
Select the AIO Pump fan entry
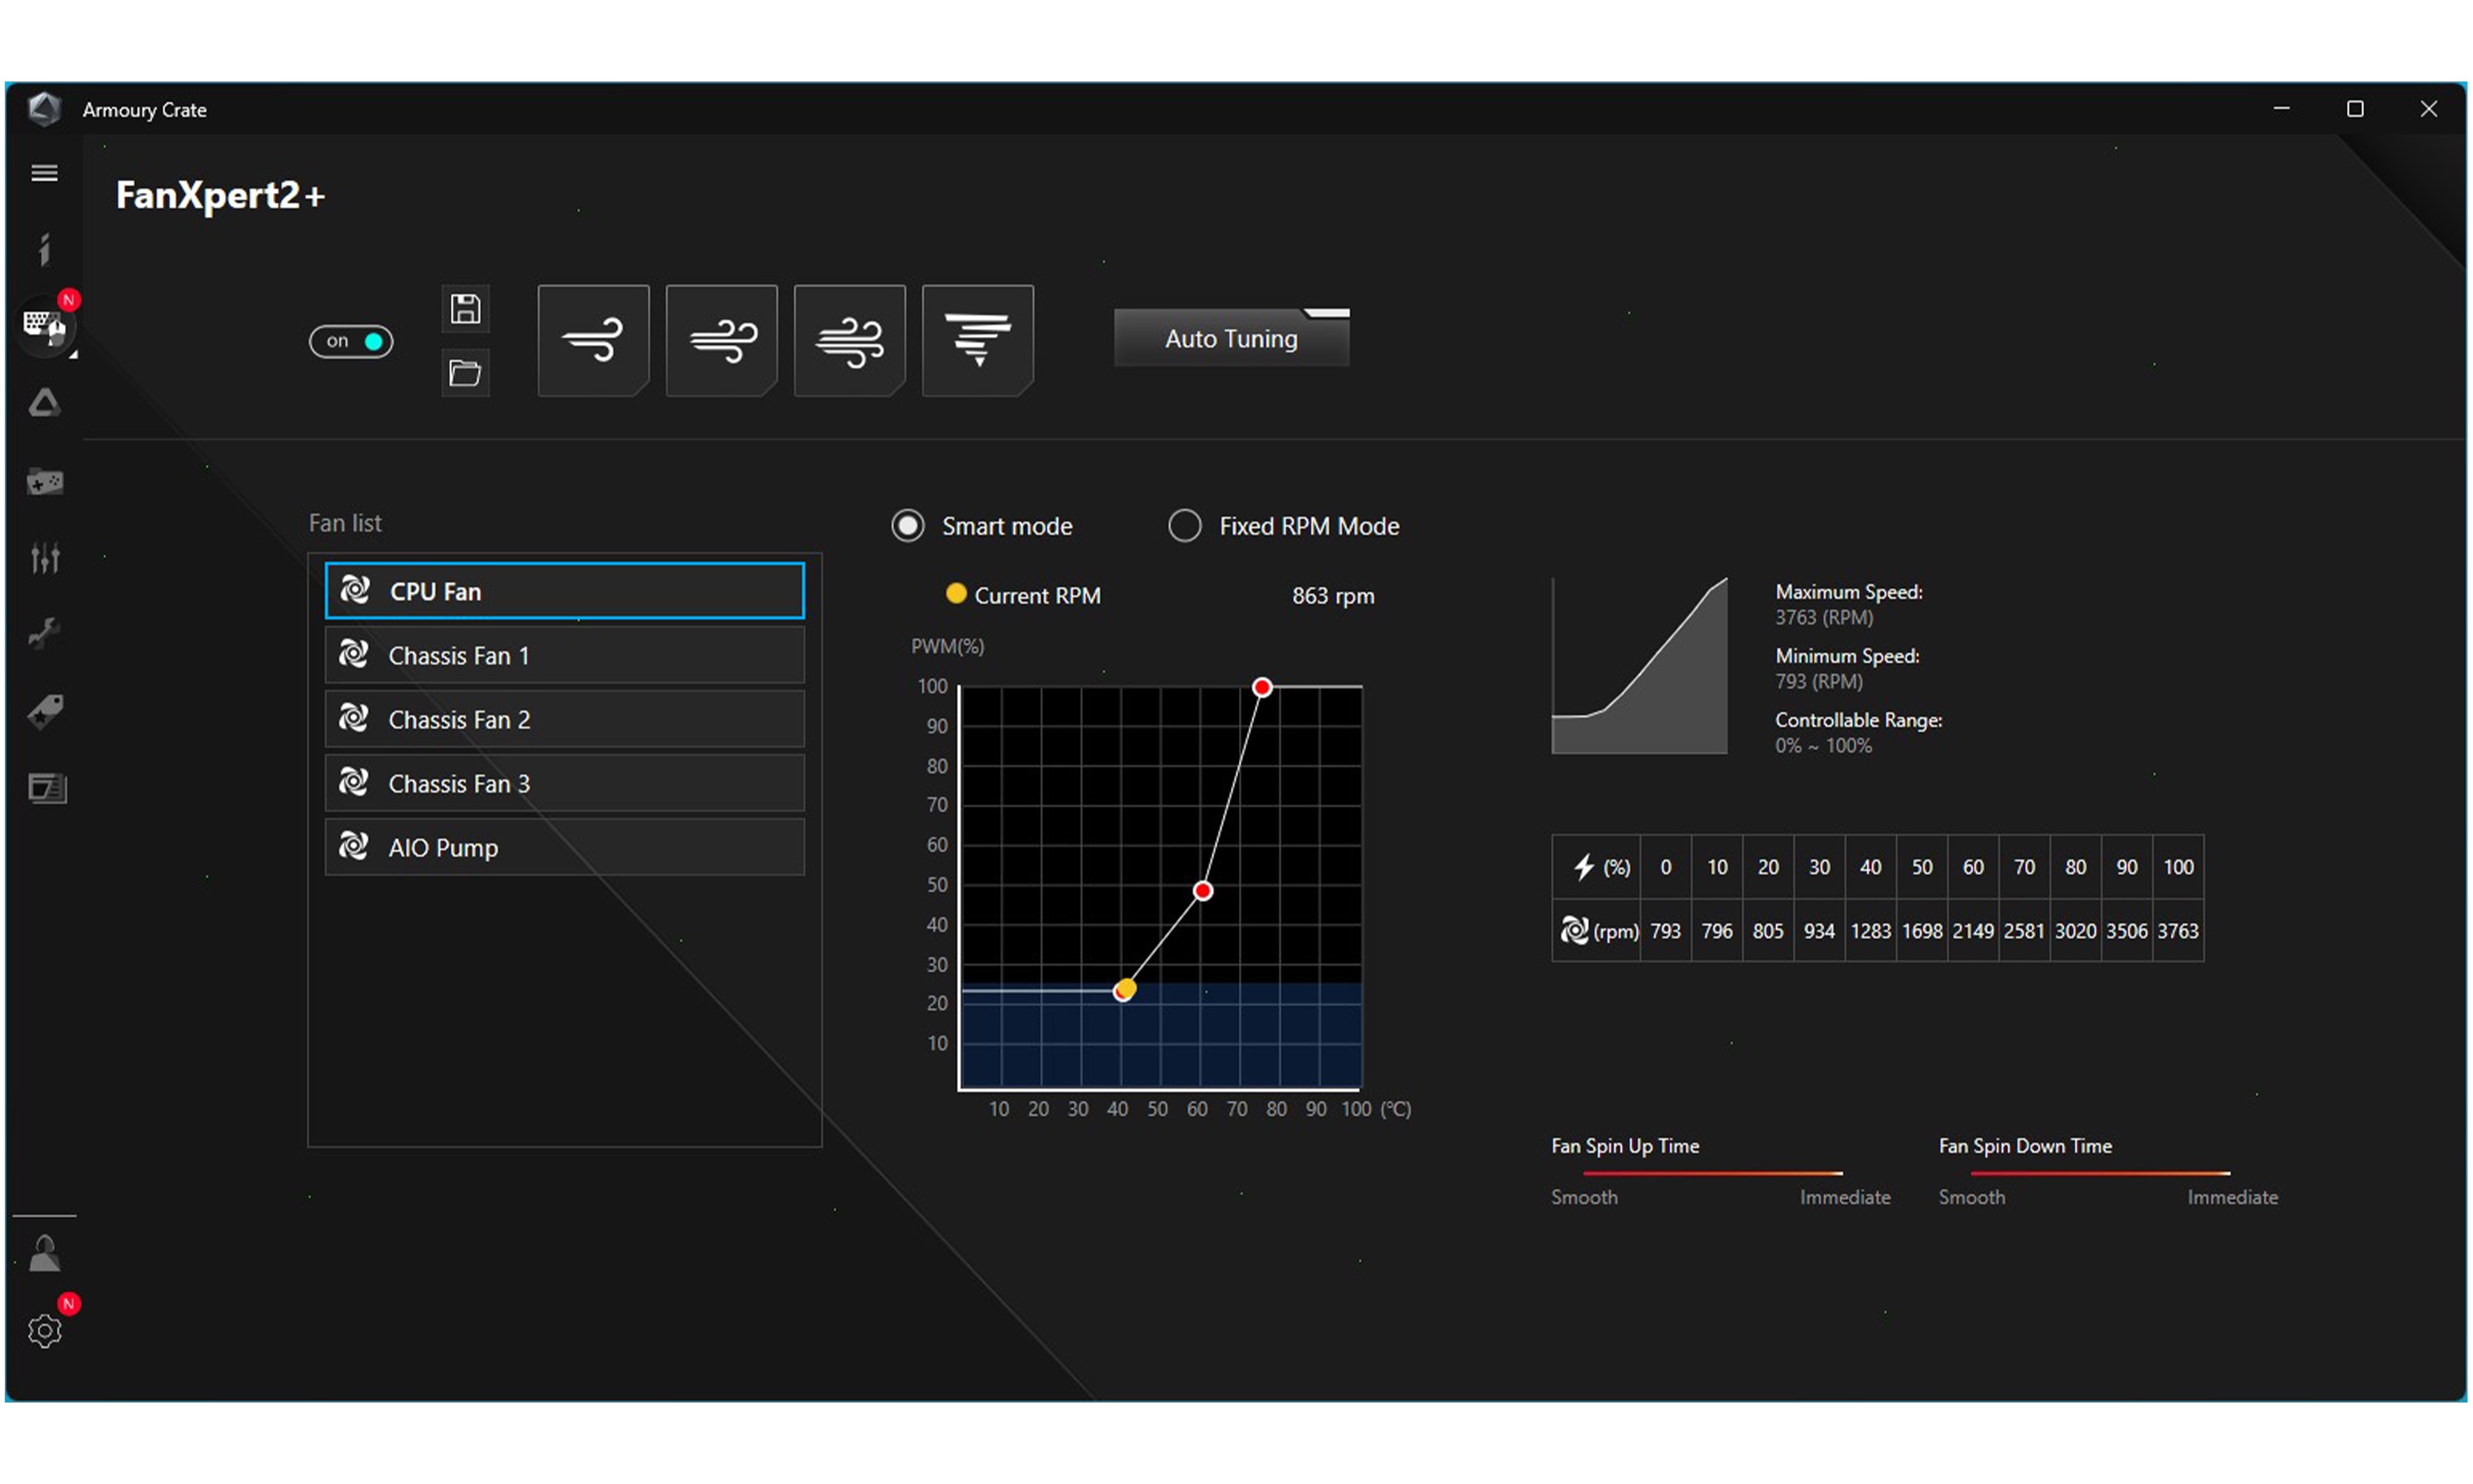pos(563,847)
